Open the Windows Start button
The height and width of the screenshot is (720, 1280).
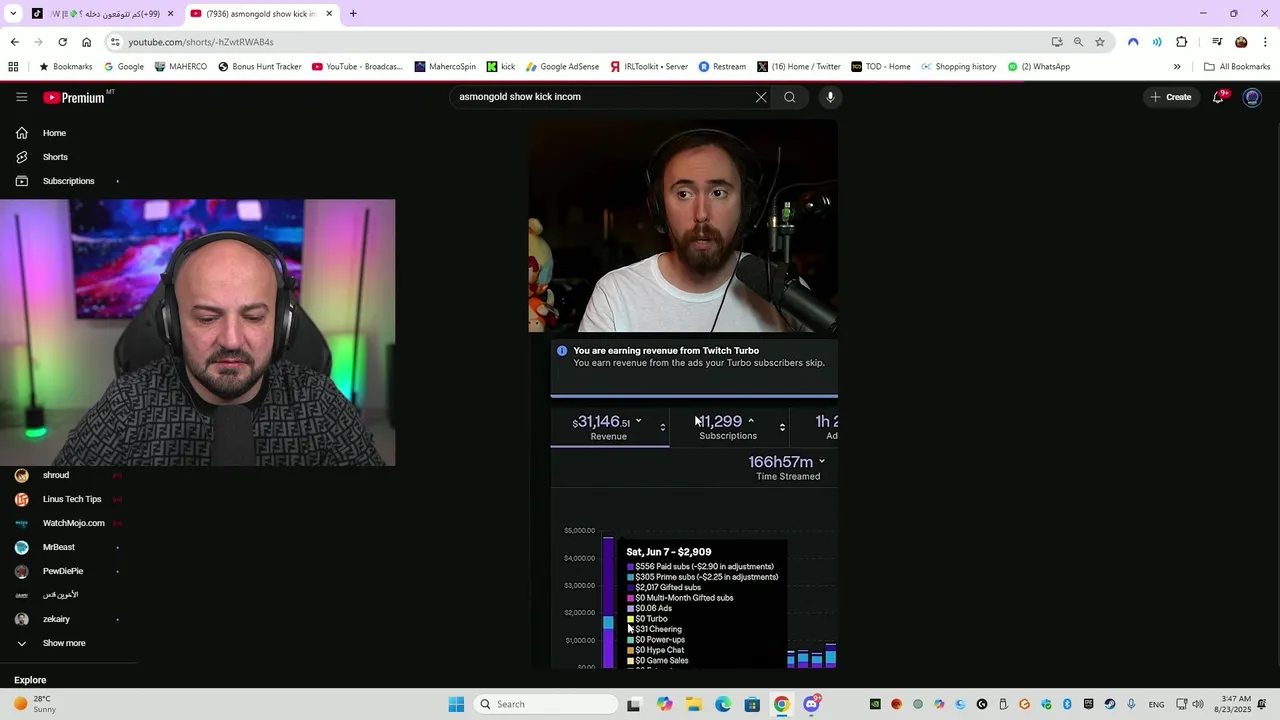[456, 704]
